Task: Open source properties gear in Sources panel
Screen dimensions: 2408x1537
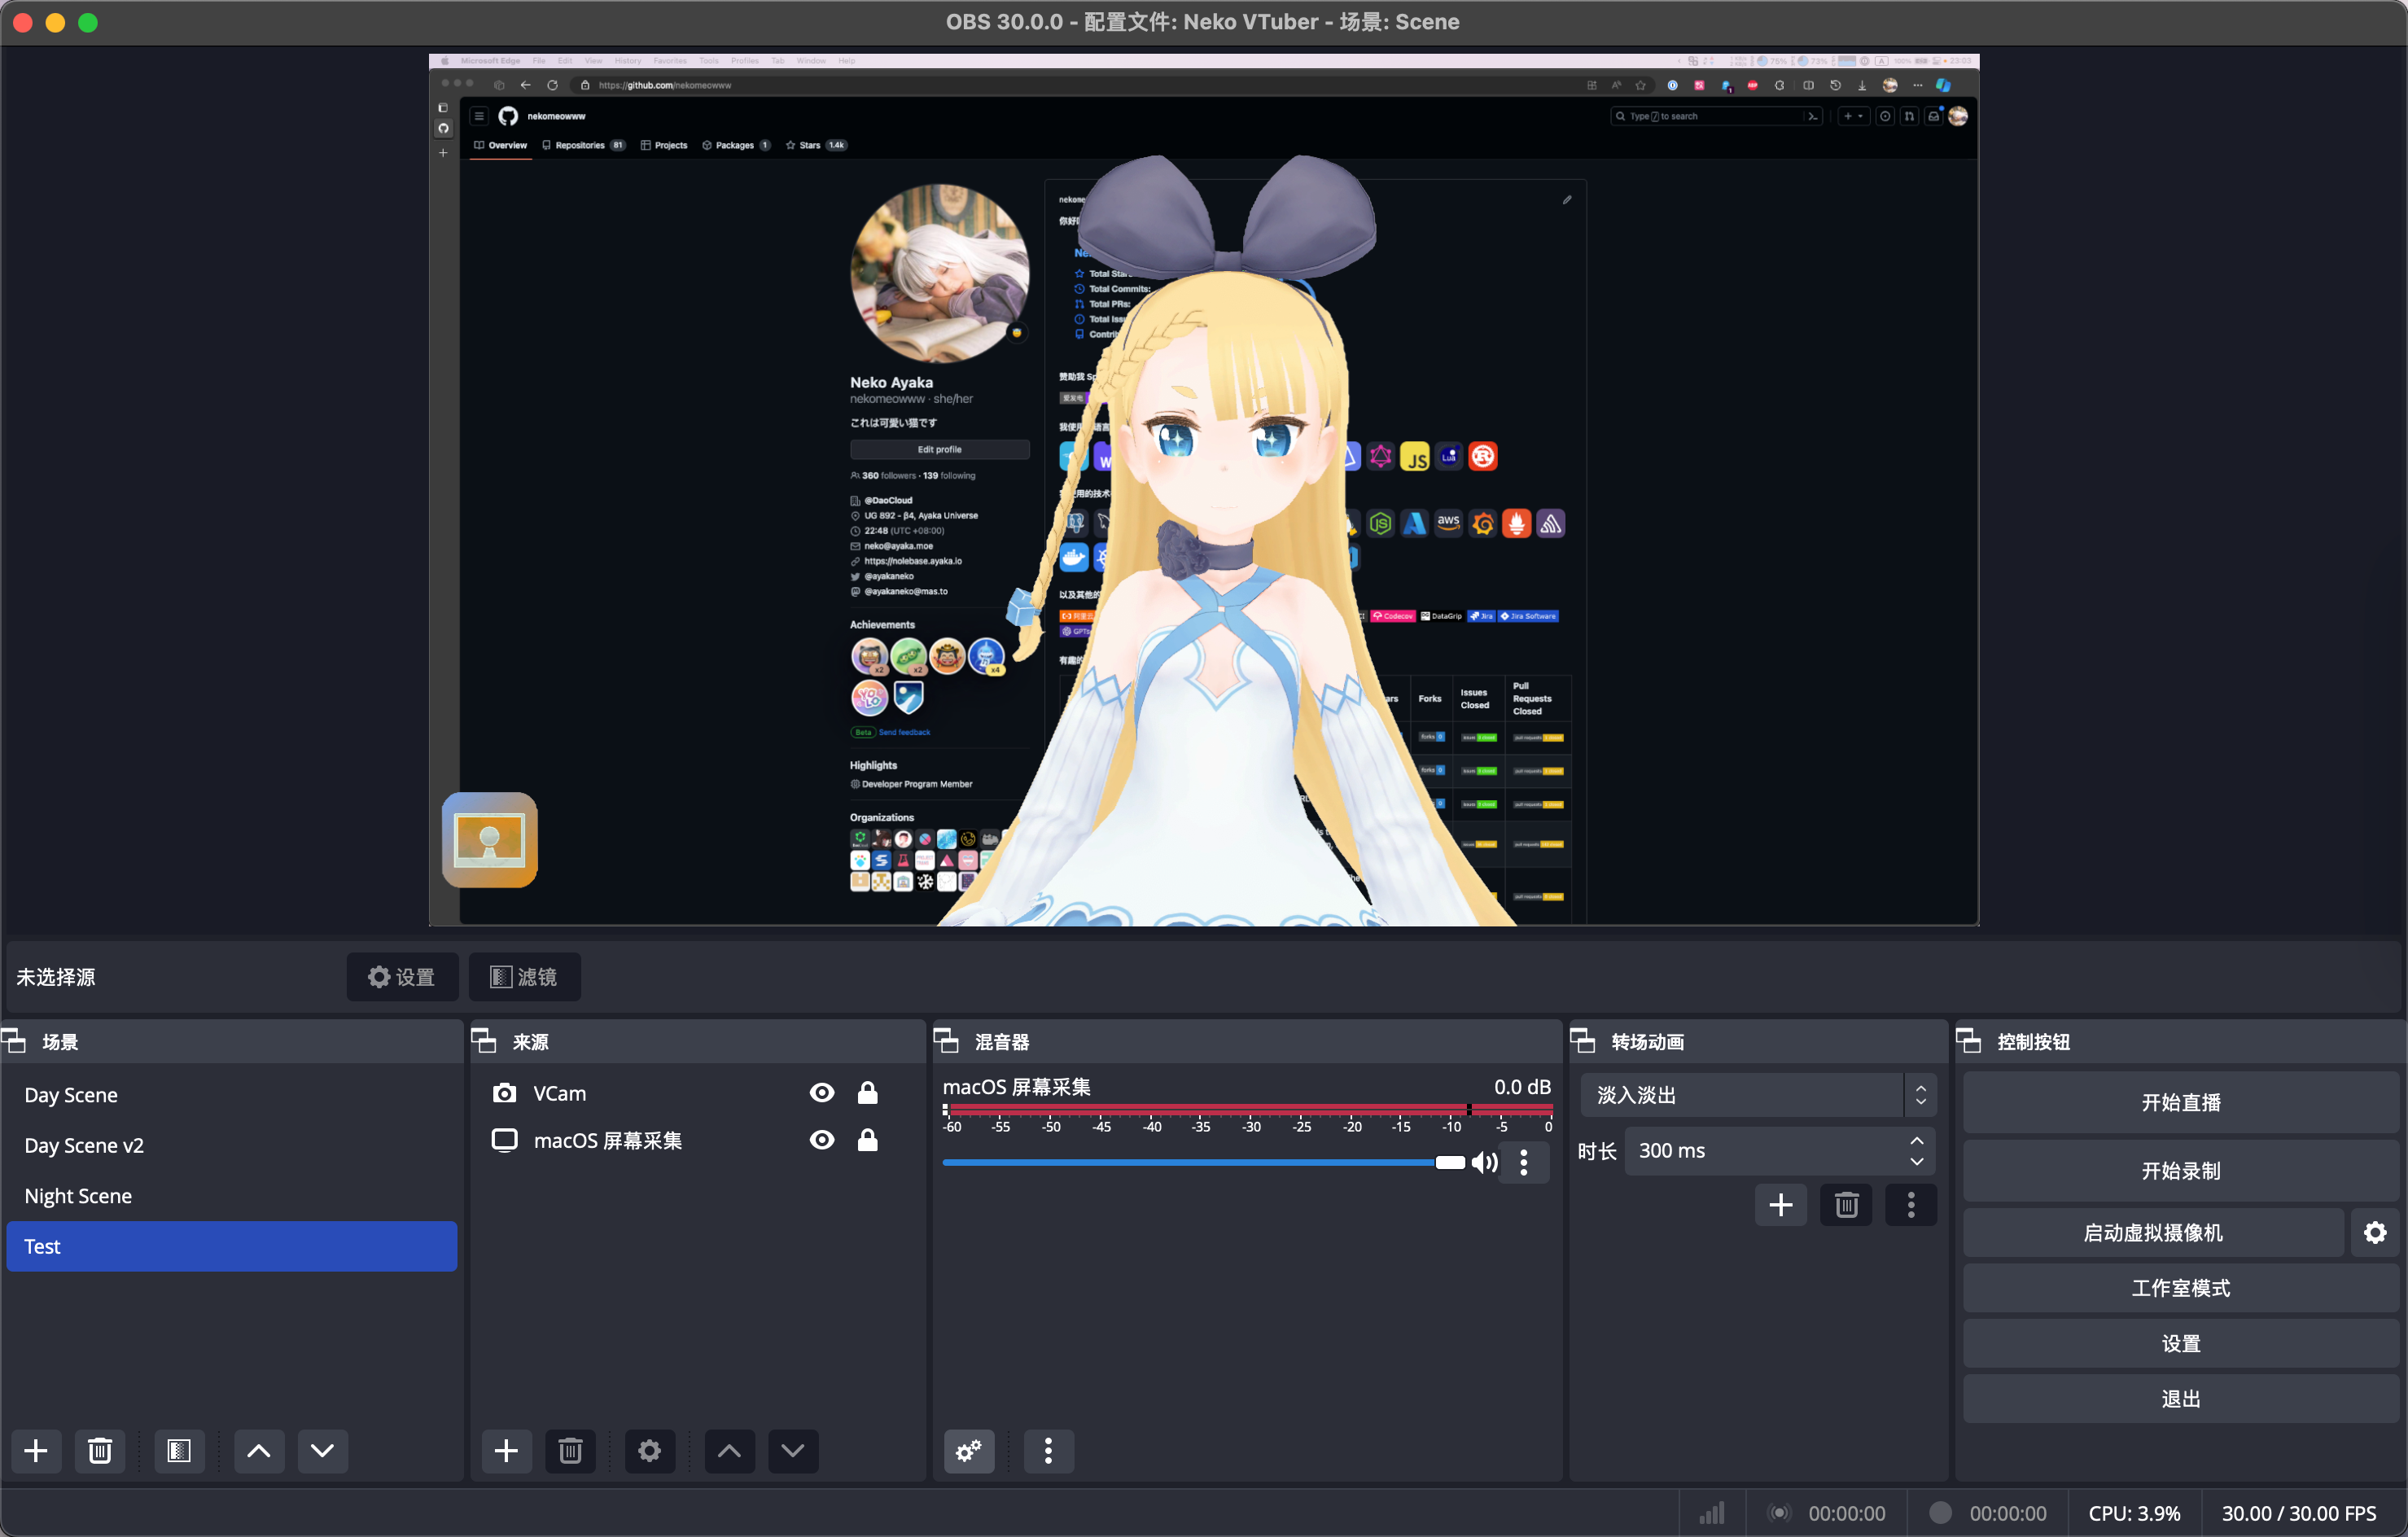Action: tap(649, 1450)
